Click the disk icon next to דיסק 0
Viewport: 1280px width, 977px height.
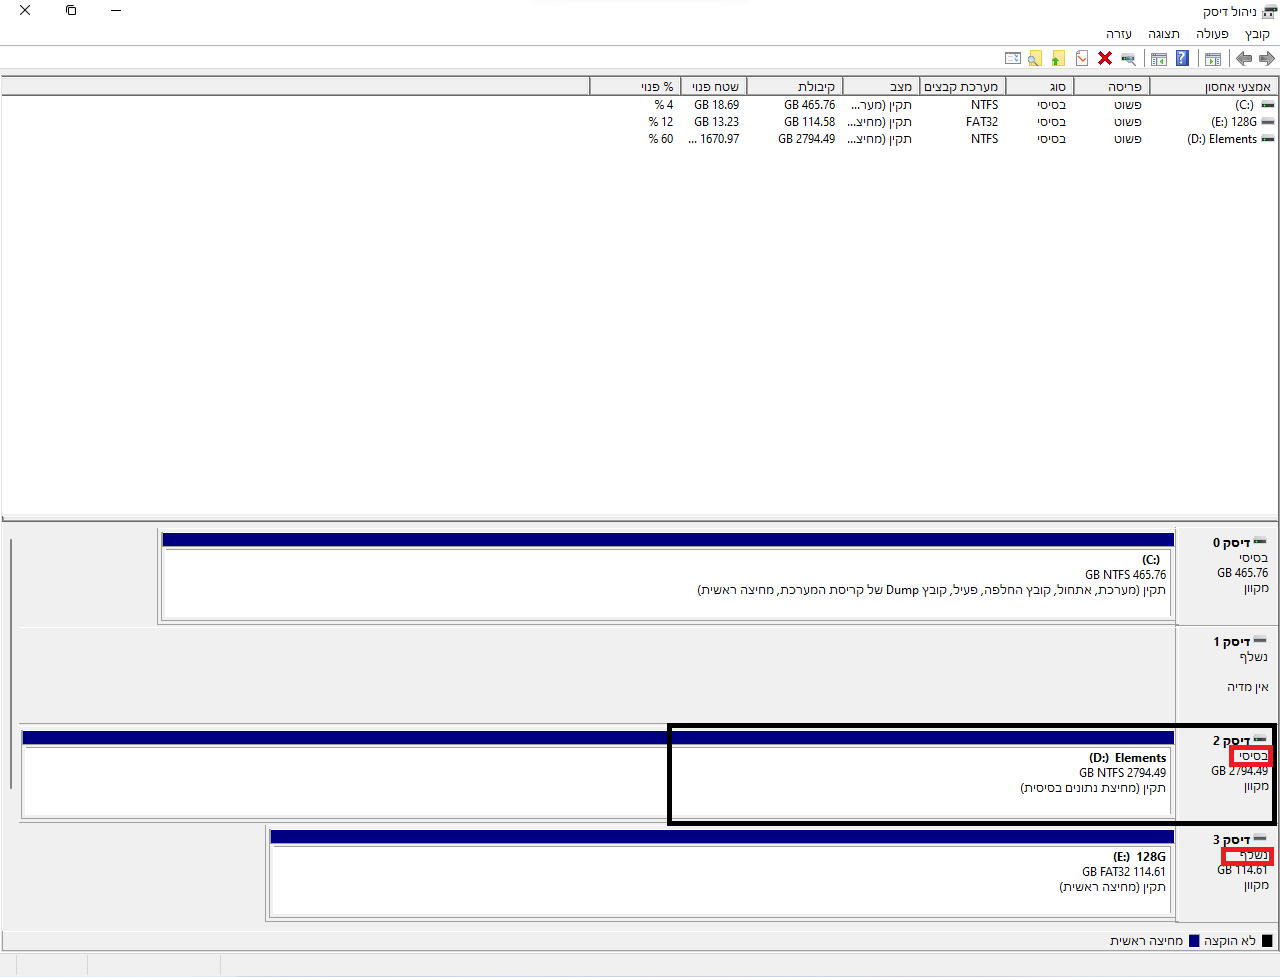(1260, 542)
